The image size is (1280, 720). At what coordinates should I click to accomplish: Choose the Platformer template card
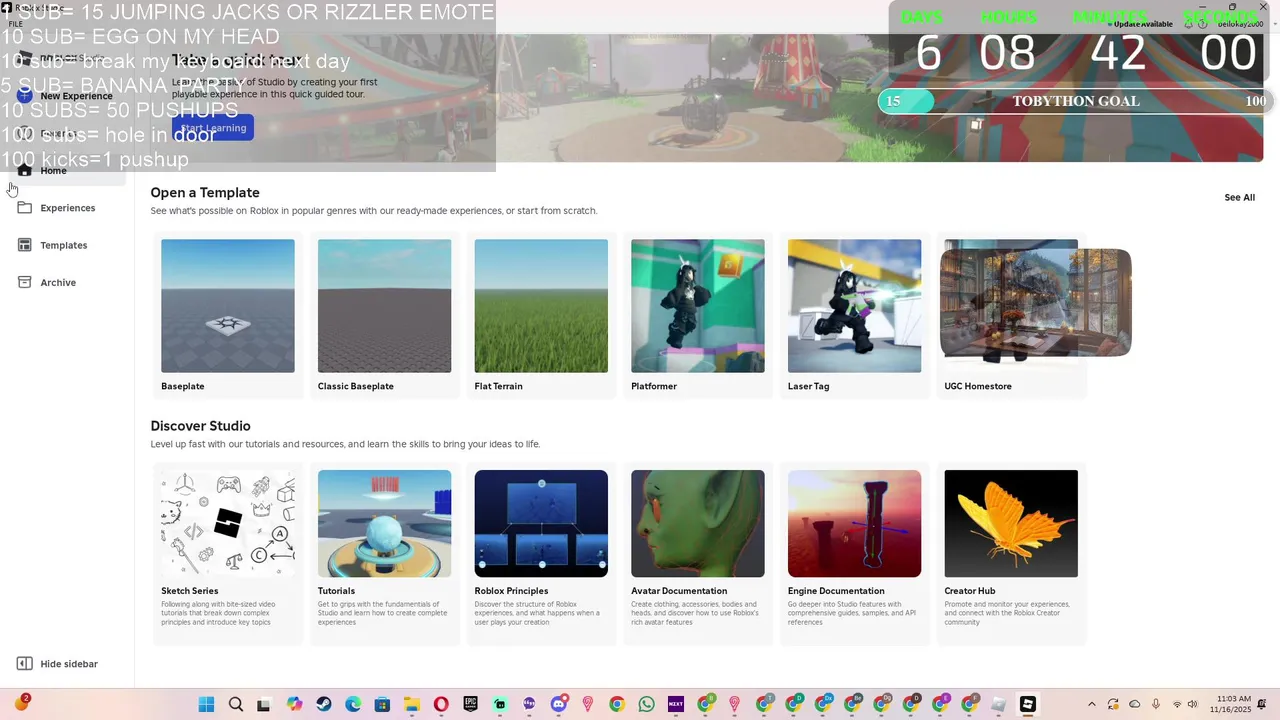click(x=698, y=316)
